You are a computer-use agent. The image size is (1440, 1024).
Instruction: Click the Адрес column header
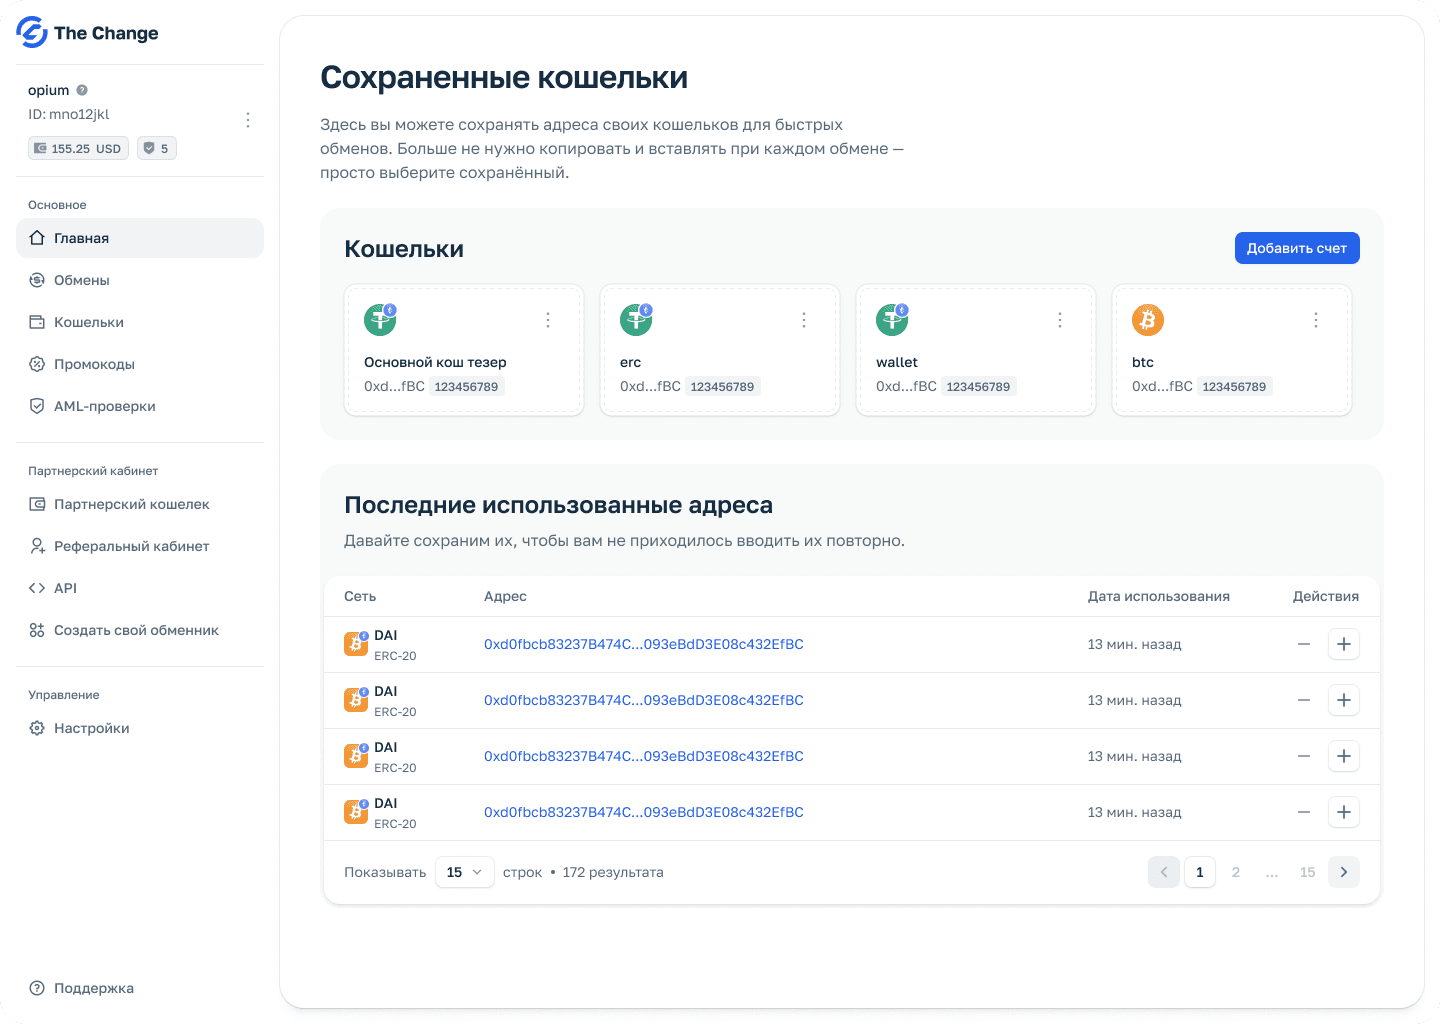coord(505,596)
